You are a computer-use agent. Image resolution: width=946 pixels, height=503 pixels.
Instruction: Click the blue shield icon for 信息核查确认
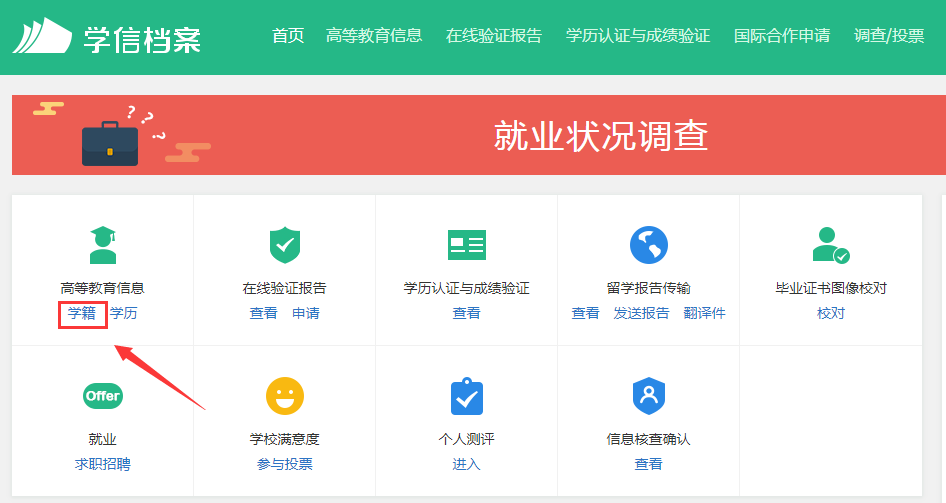(648, 396)
